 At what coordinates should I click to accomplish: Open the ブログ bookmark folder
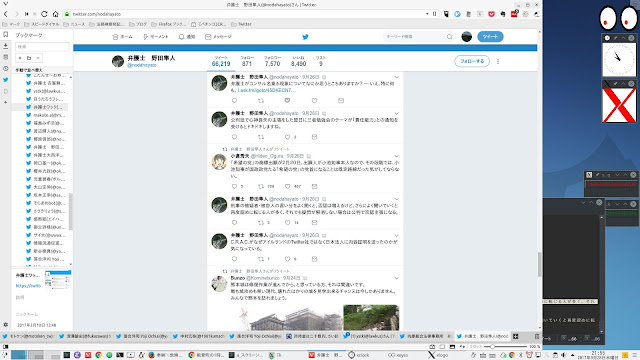pyautogui.click(x=138, y=24)
